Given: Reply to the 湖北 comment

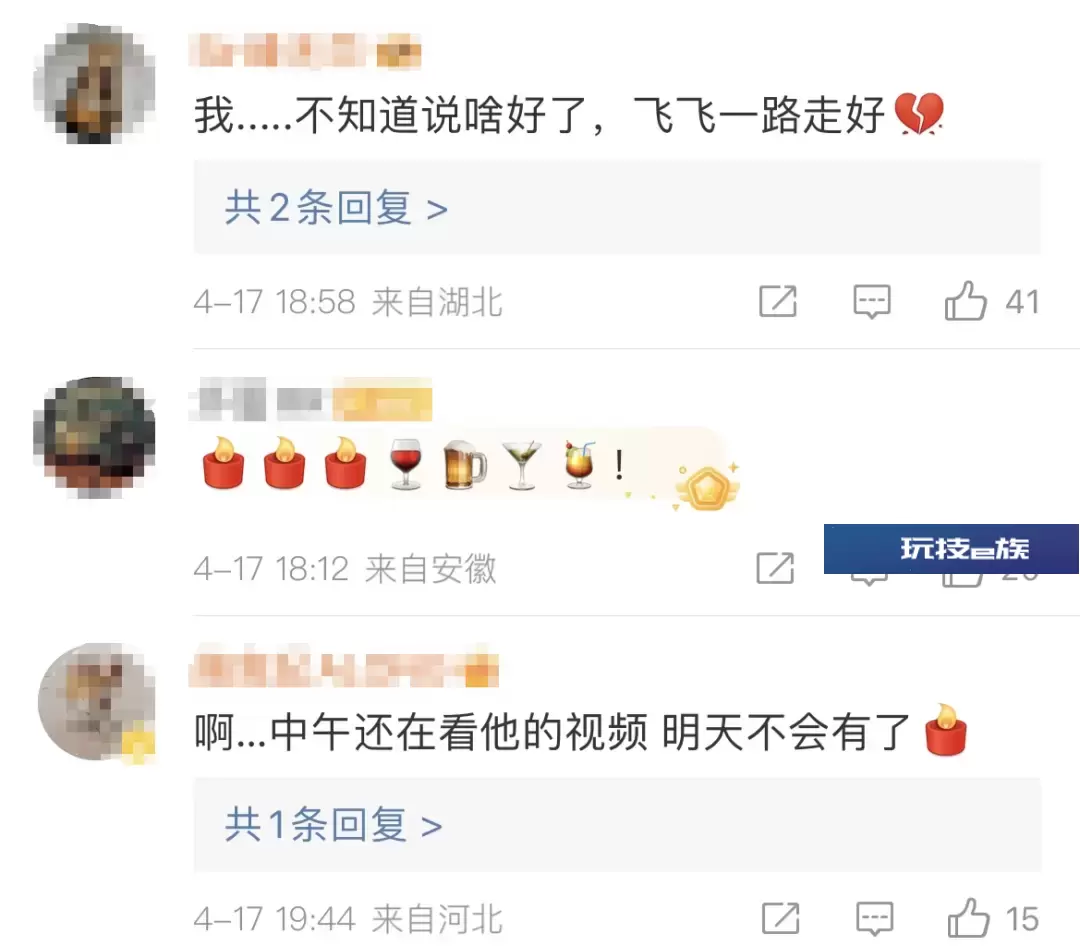Looking at the screenshot, I should click(871, 301).
